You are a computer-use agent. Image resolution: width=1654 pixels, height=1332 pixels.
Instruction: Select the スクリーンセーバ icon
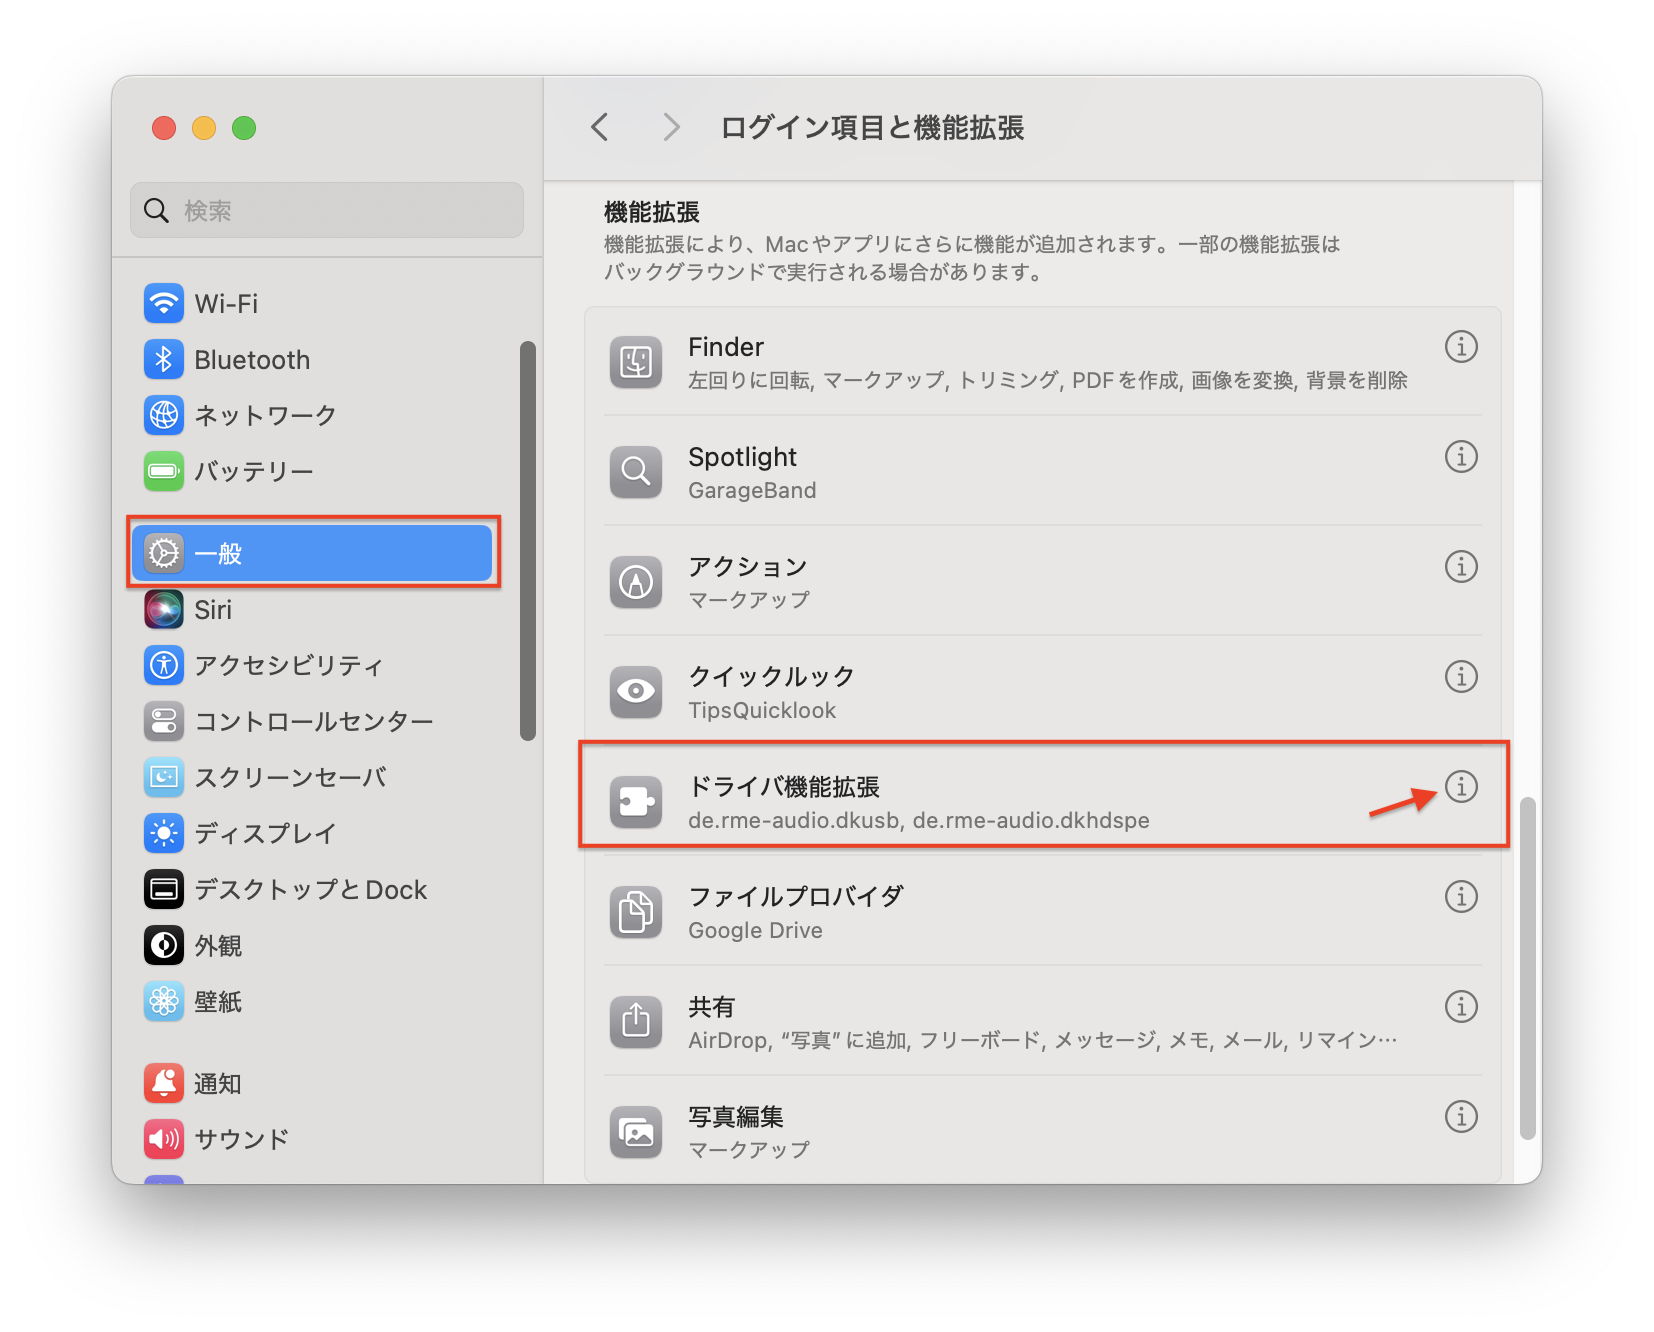[x=163, y=777]
